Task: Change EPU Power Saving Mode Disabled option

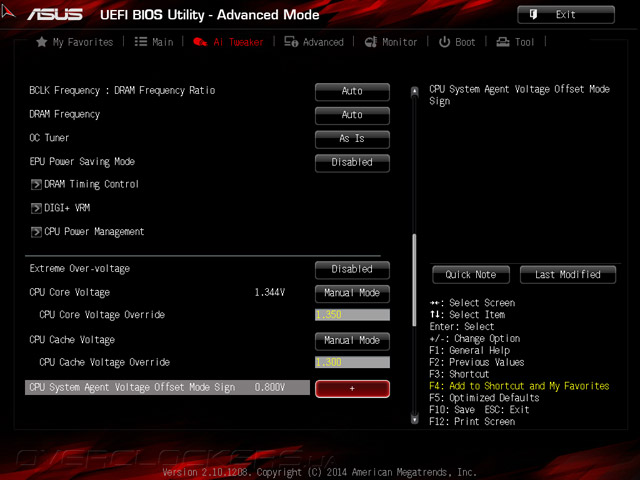Action: point(352,162)
